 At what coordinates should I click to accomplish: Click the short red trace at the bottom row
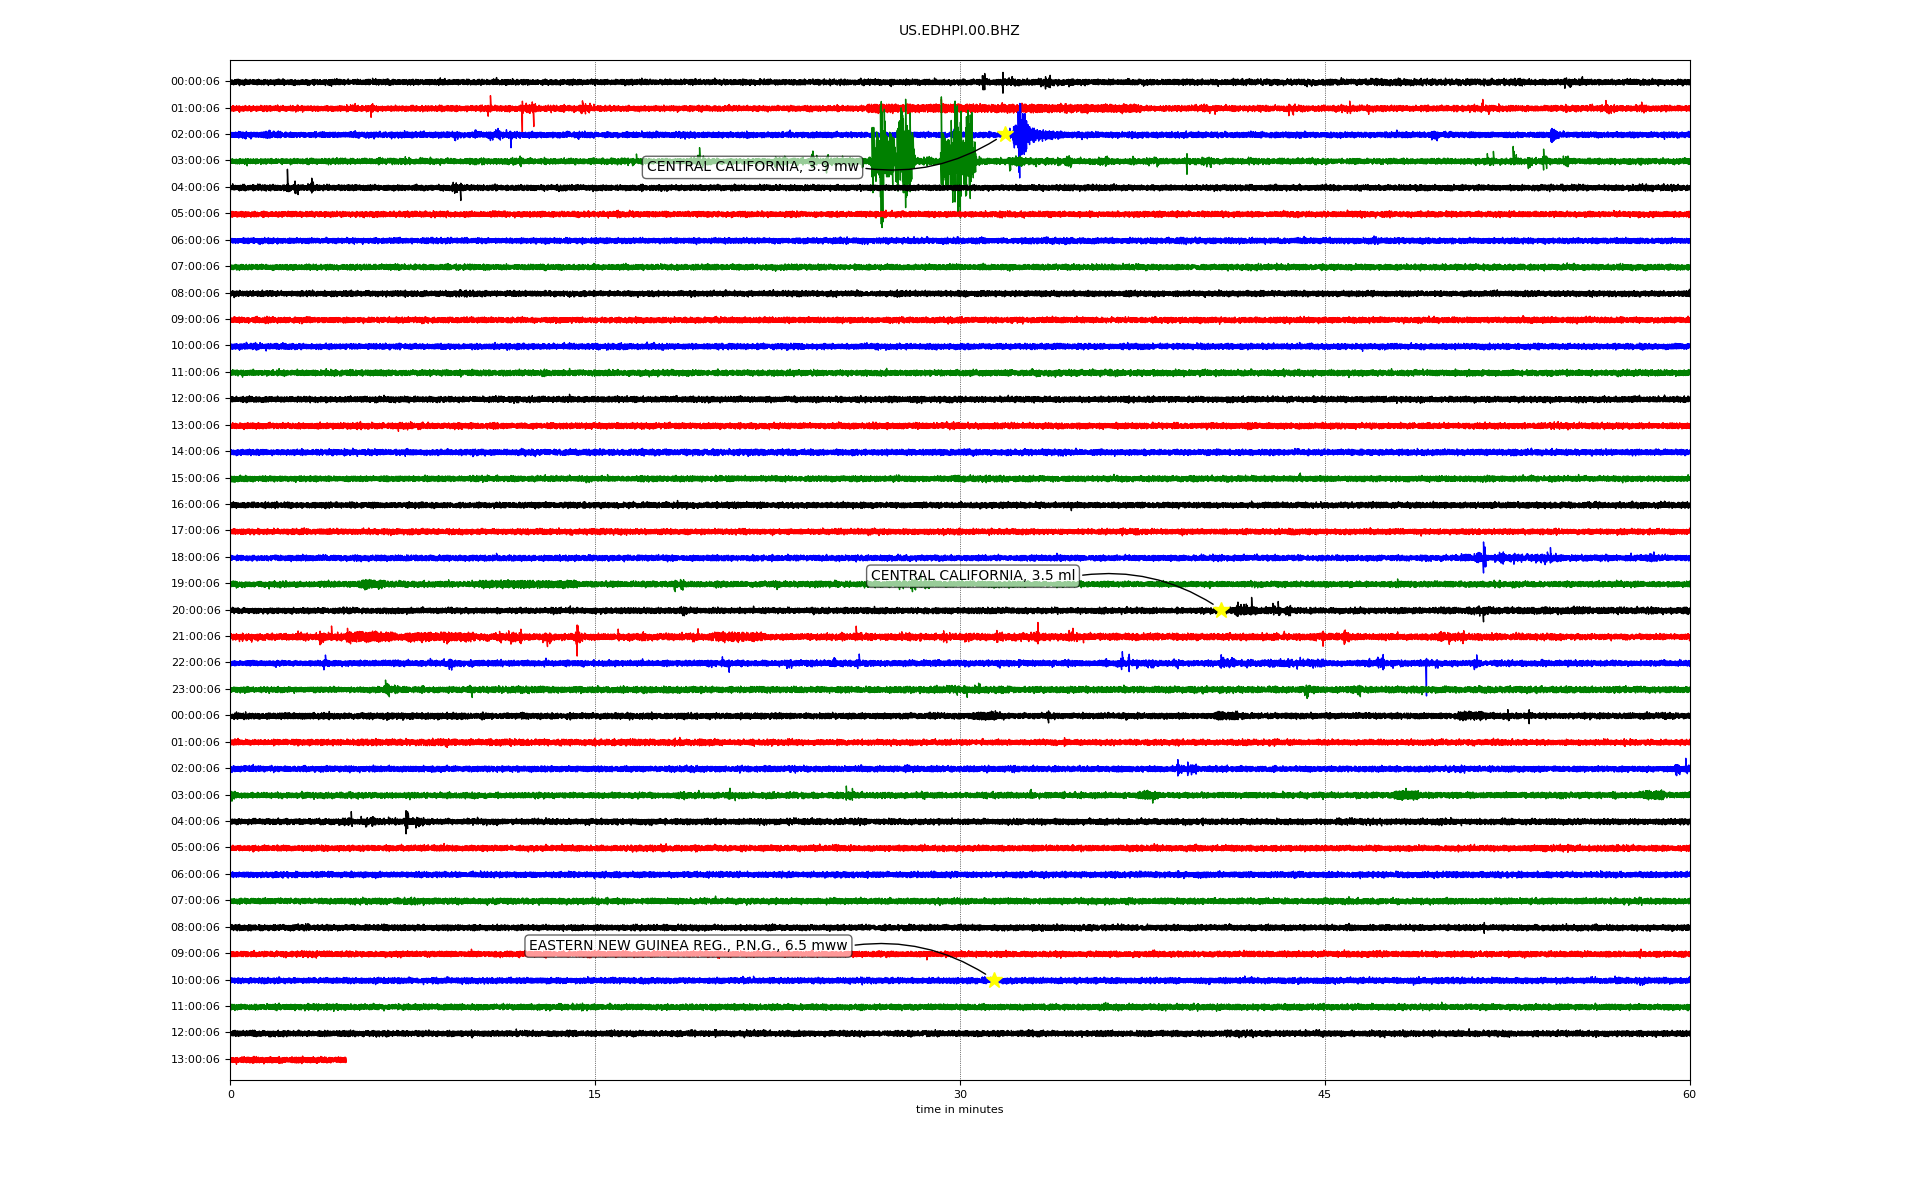click(288, 1060)
